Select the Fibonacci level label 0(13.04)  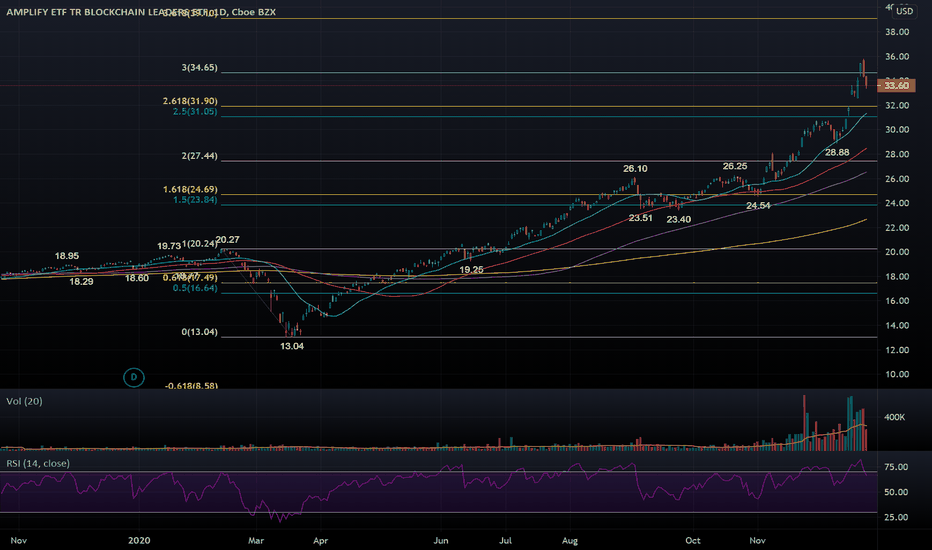(x=200, y=332)
